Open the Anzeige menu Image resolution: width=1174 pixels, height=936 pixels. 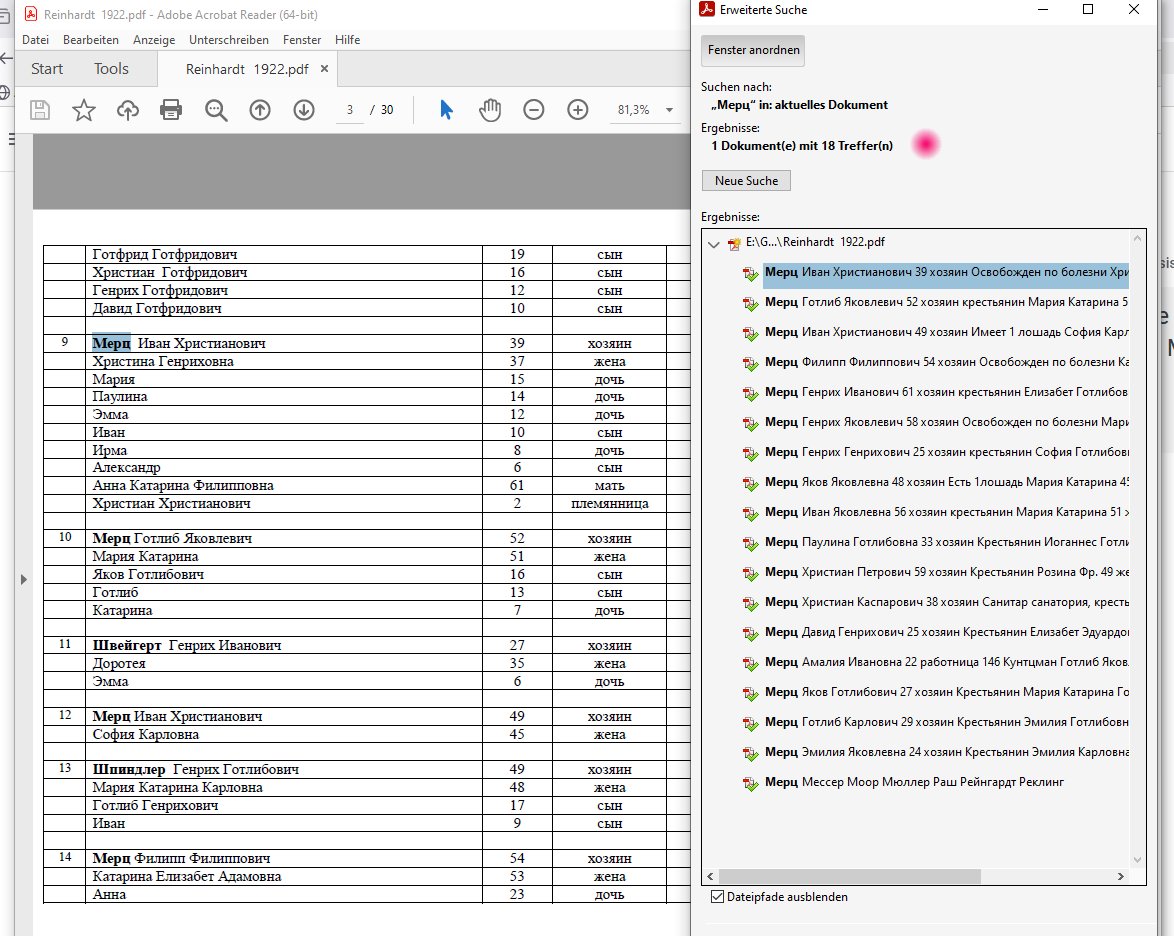point(153,40)
